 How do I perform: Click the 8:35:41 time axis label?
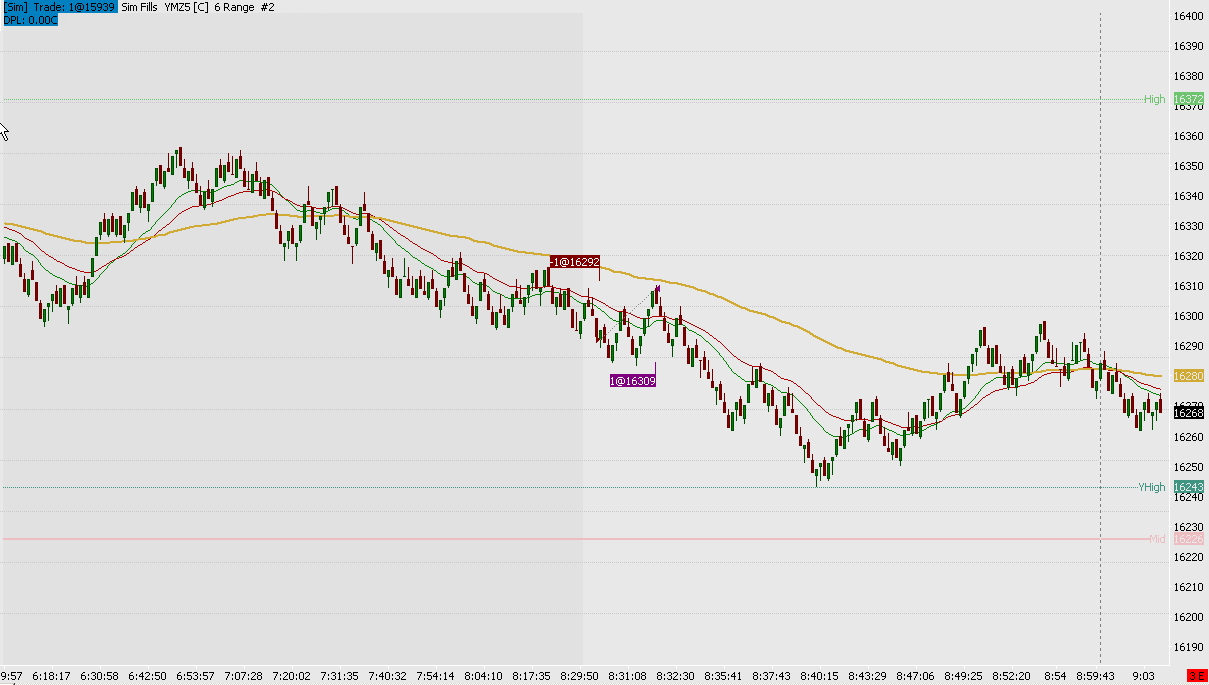[x=723, y=676]
